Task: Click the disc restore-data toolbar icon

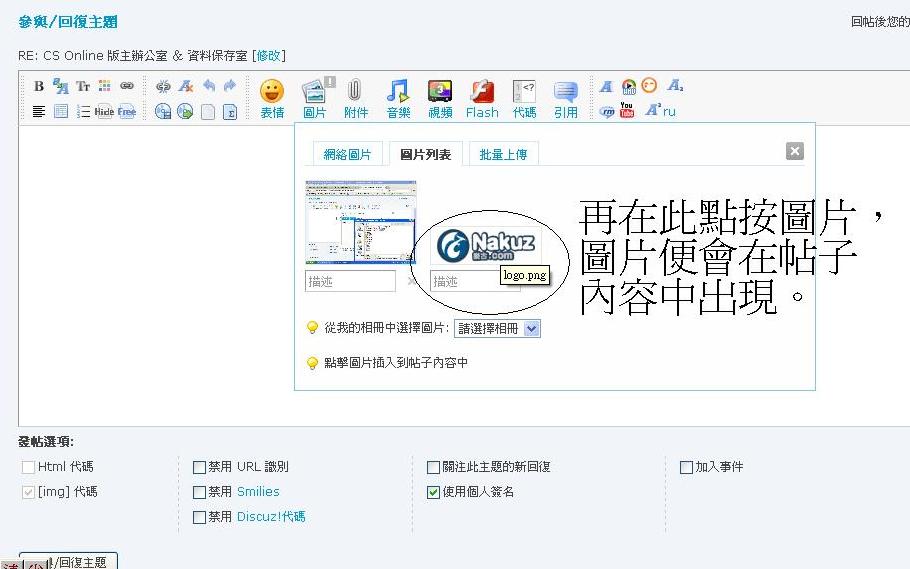Action: click(185, 111)
